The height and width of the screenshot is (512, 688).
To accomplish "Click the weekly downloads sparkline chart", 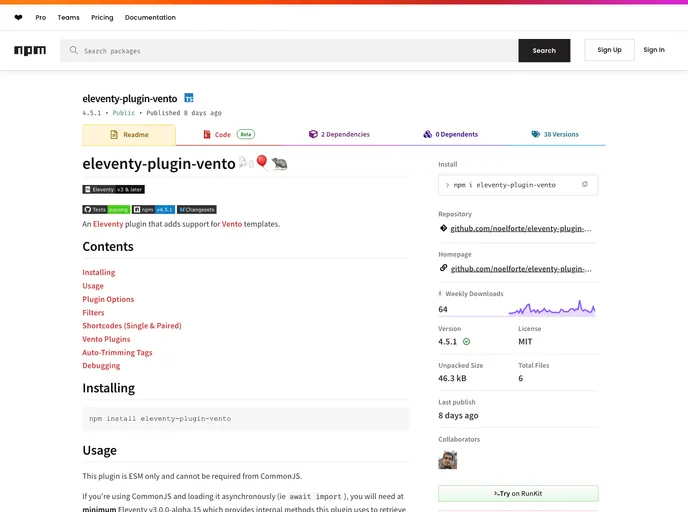I will 552,308.
